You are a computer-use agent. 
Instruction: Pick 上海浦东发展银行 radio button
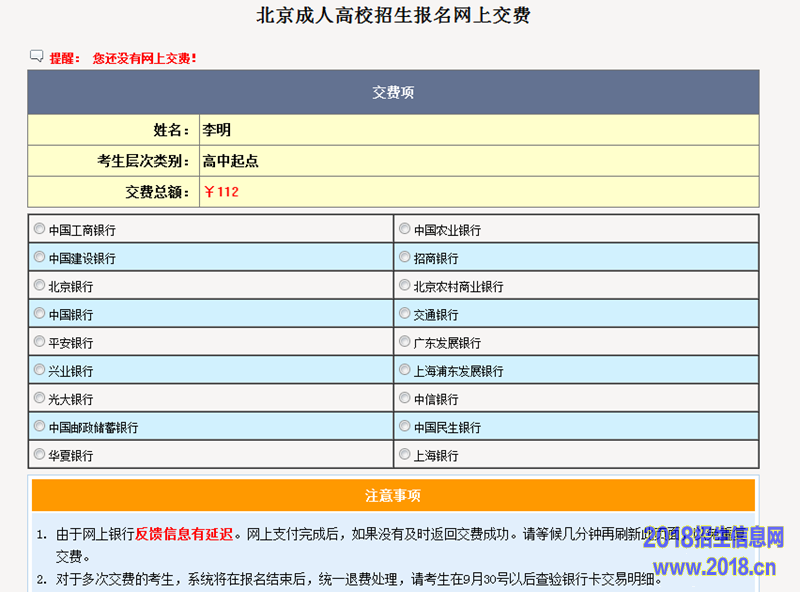405,369
